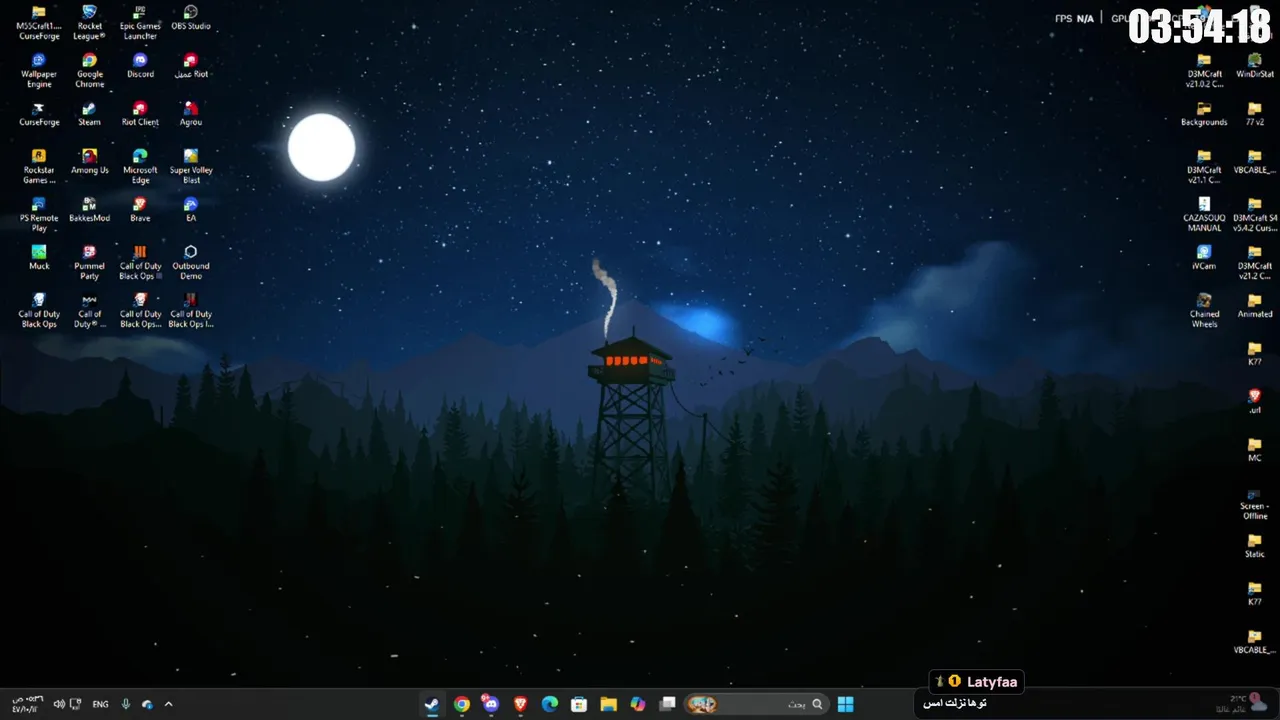This screenshot has width=1280, height=720.
Task: Click the Google Chrome desktop shortcut
Action: (x=89, y=72)
